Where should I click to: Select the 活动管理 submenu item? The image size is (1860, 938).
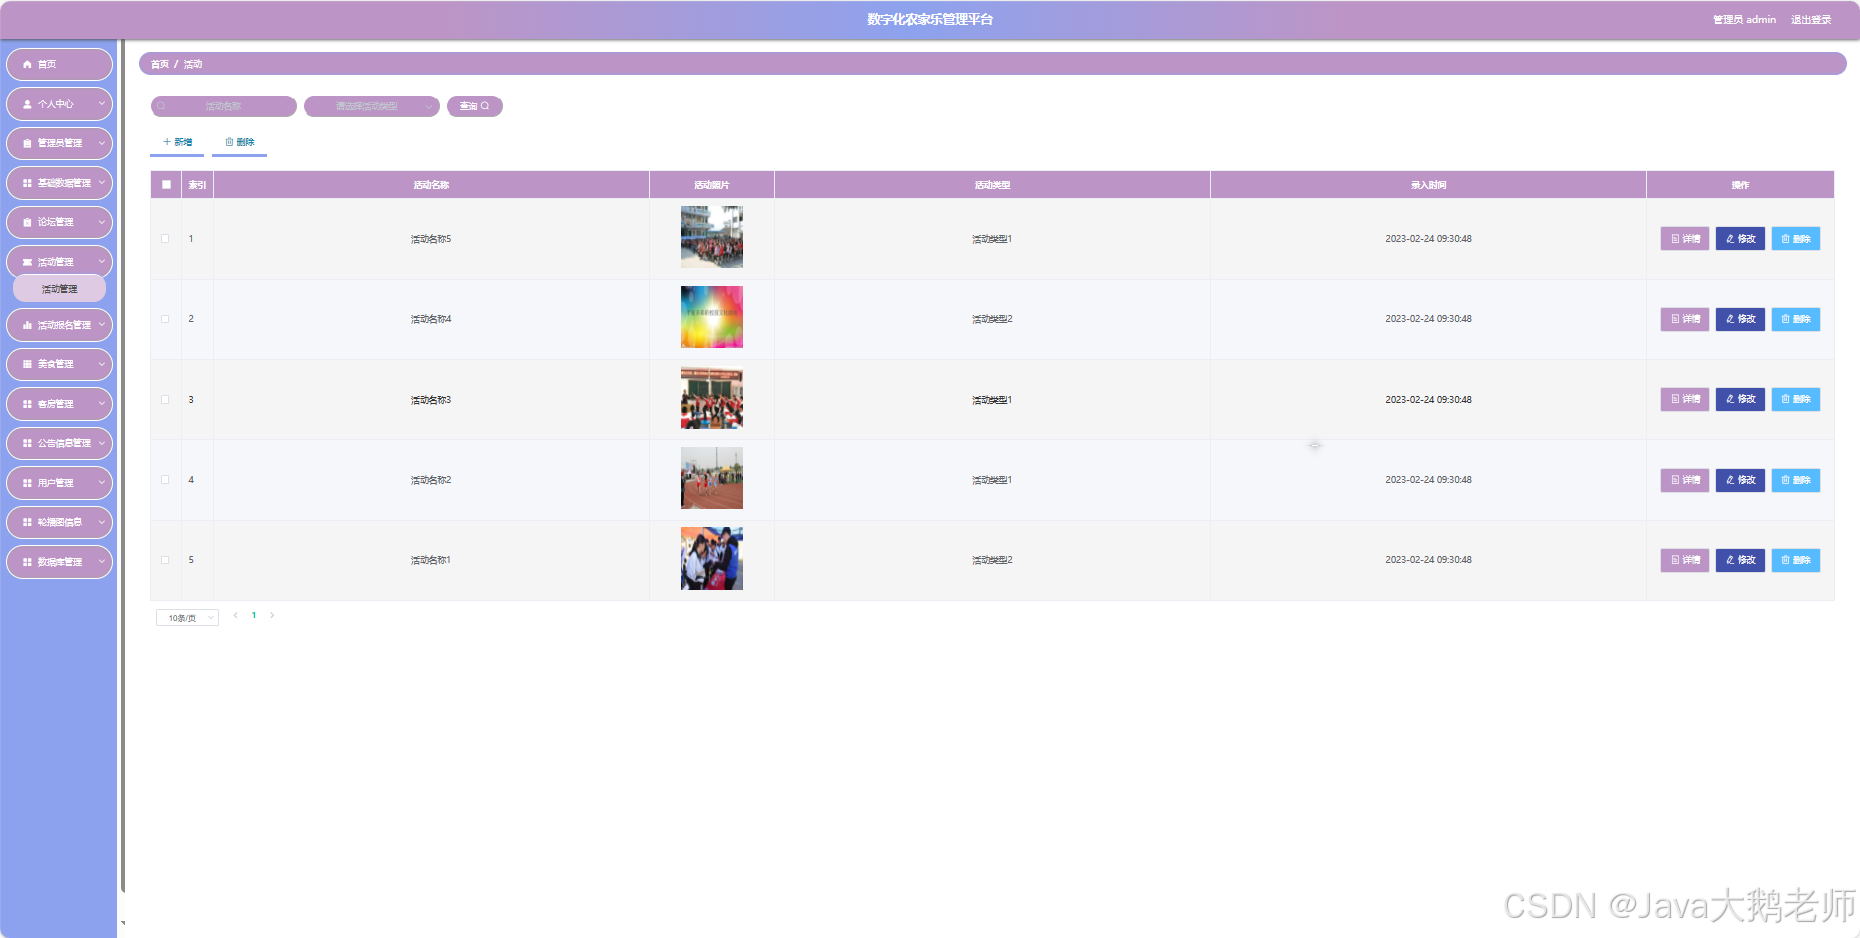coord(59,289)
